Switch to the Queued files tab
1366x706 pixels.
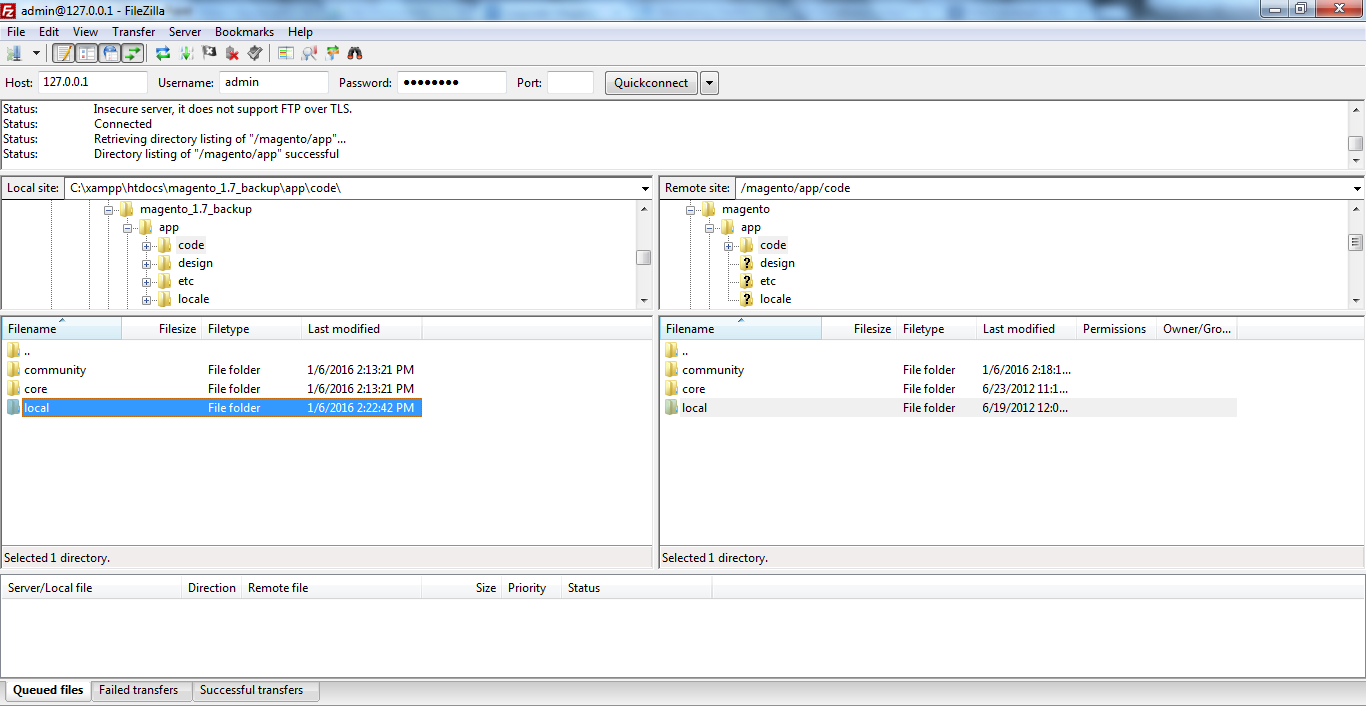pos(48,690)
